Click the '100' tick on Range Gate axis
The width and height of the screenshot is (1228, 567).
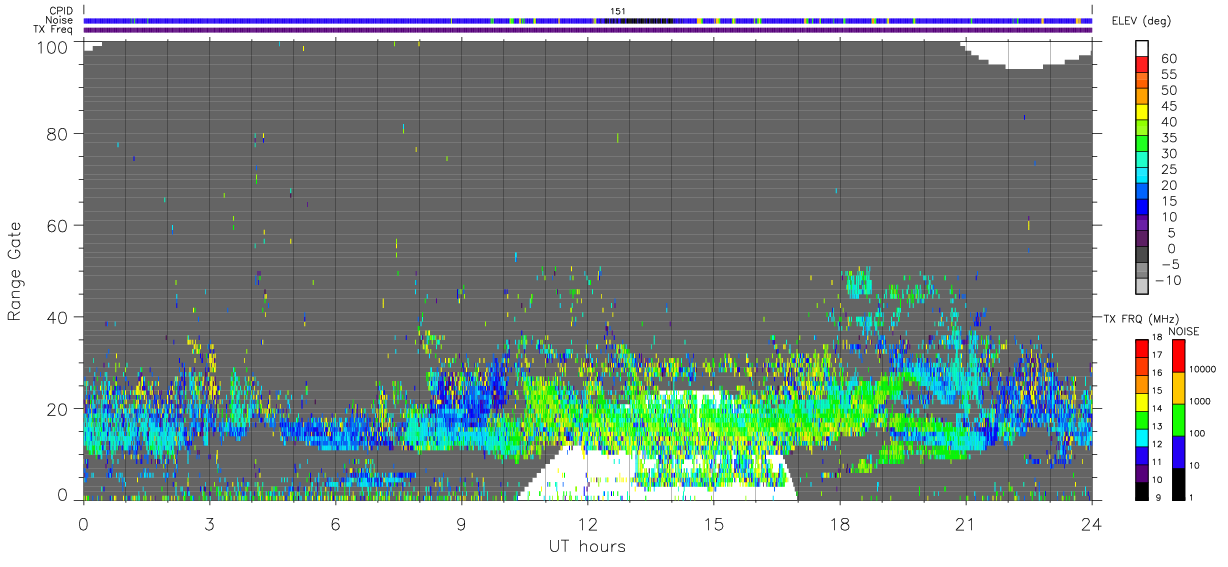(53, 47)
